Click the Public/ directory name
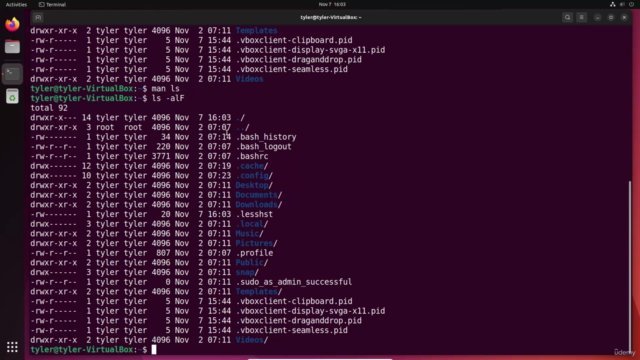The image size is (640, 360). click(x=252, y=263)
